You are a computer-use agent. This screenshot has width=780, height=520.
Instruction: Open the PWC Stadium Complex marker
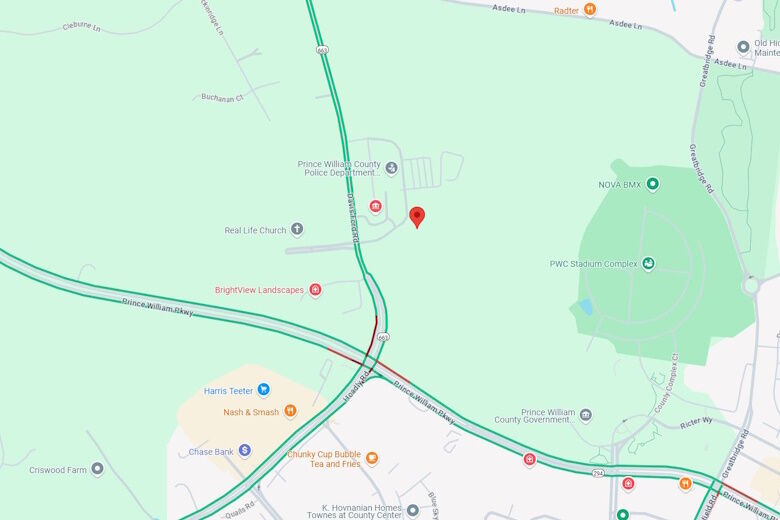[x=648, y=263]
